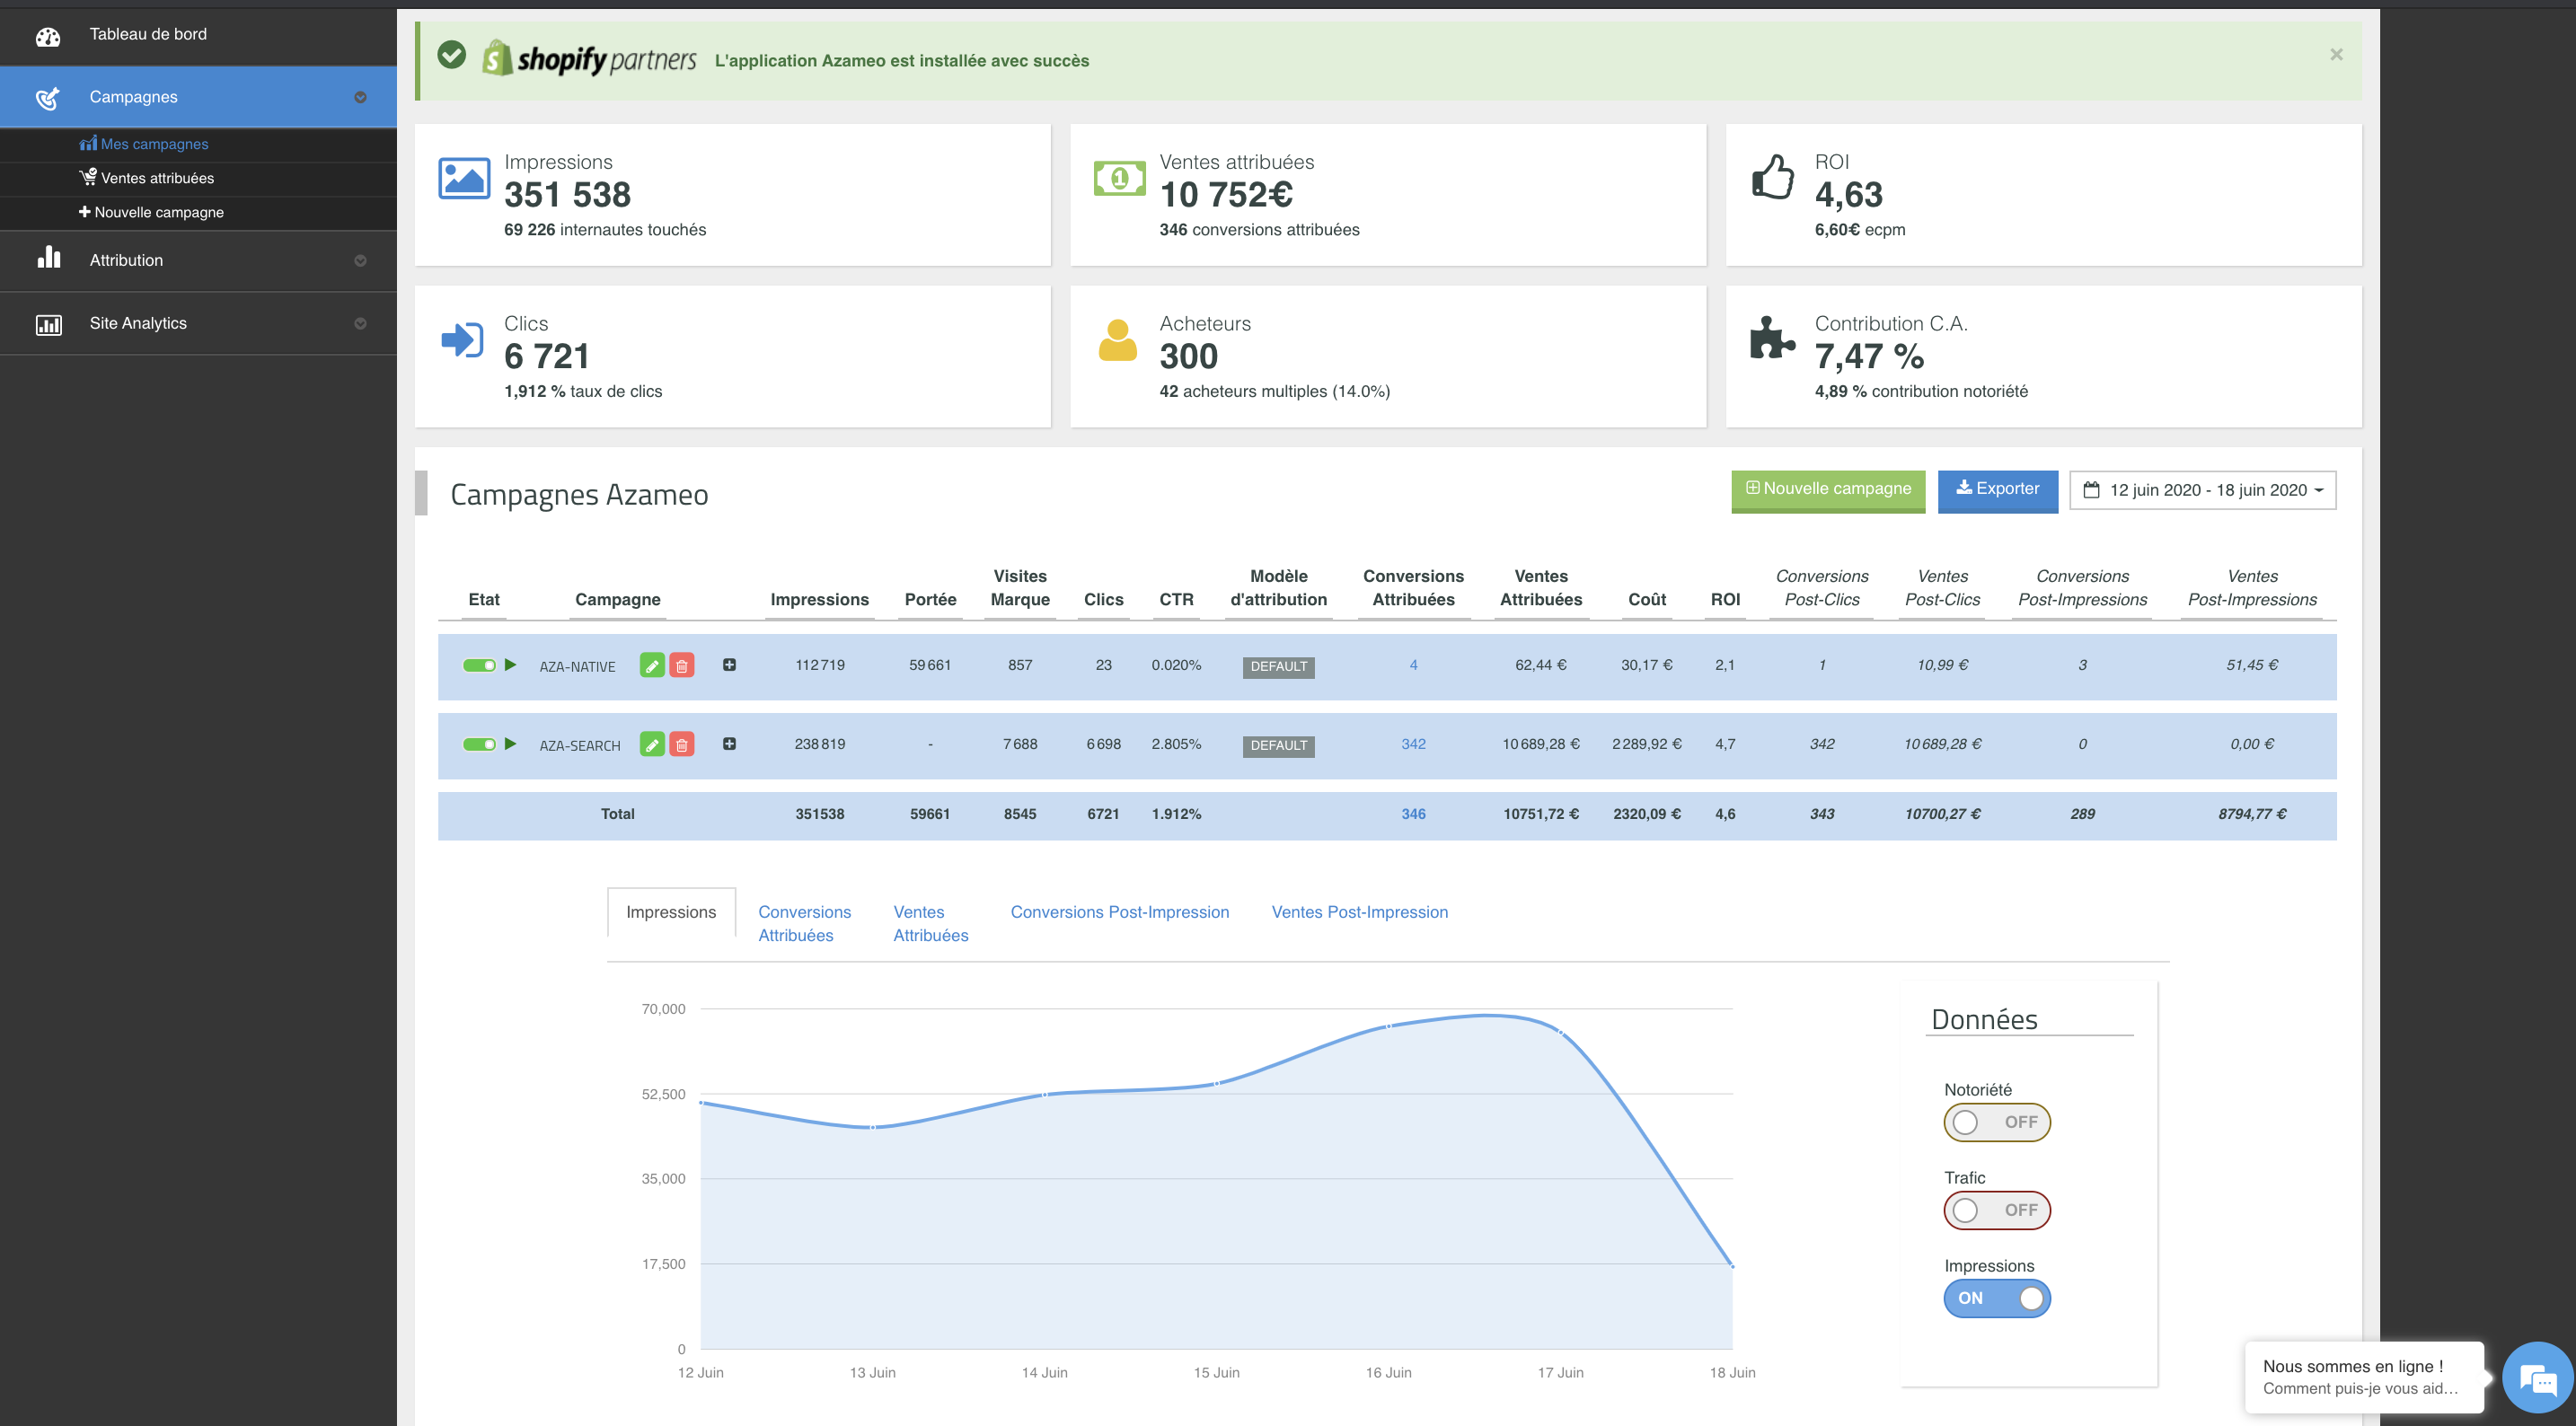Click the Contribution C.A. puzzle icon
Viewport: 2576px width, 1426px height.
point(1772,338)
